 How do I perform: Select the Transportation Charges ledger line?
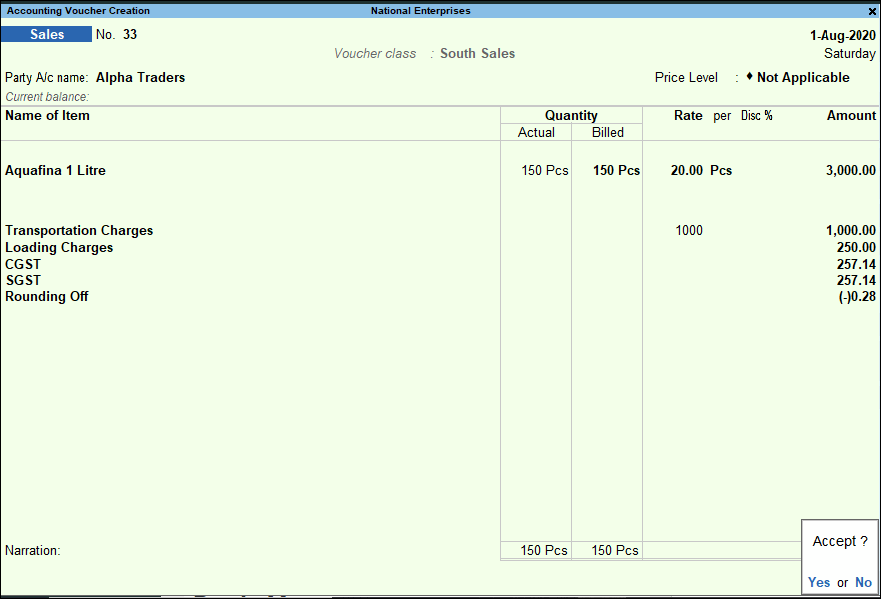pos(79,230)
